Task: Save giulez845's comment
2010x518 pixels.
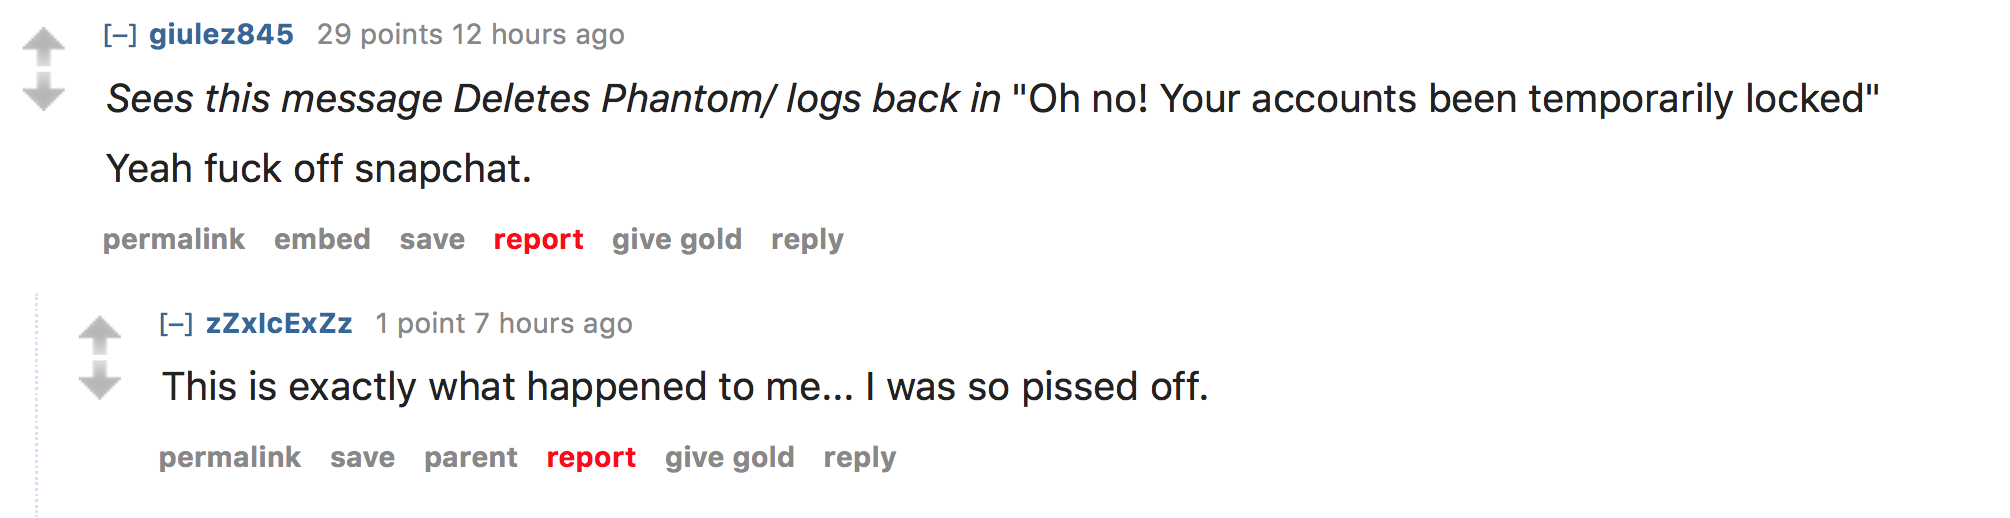Action: 432,240
